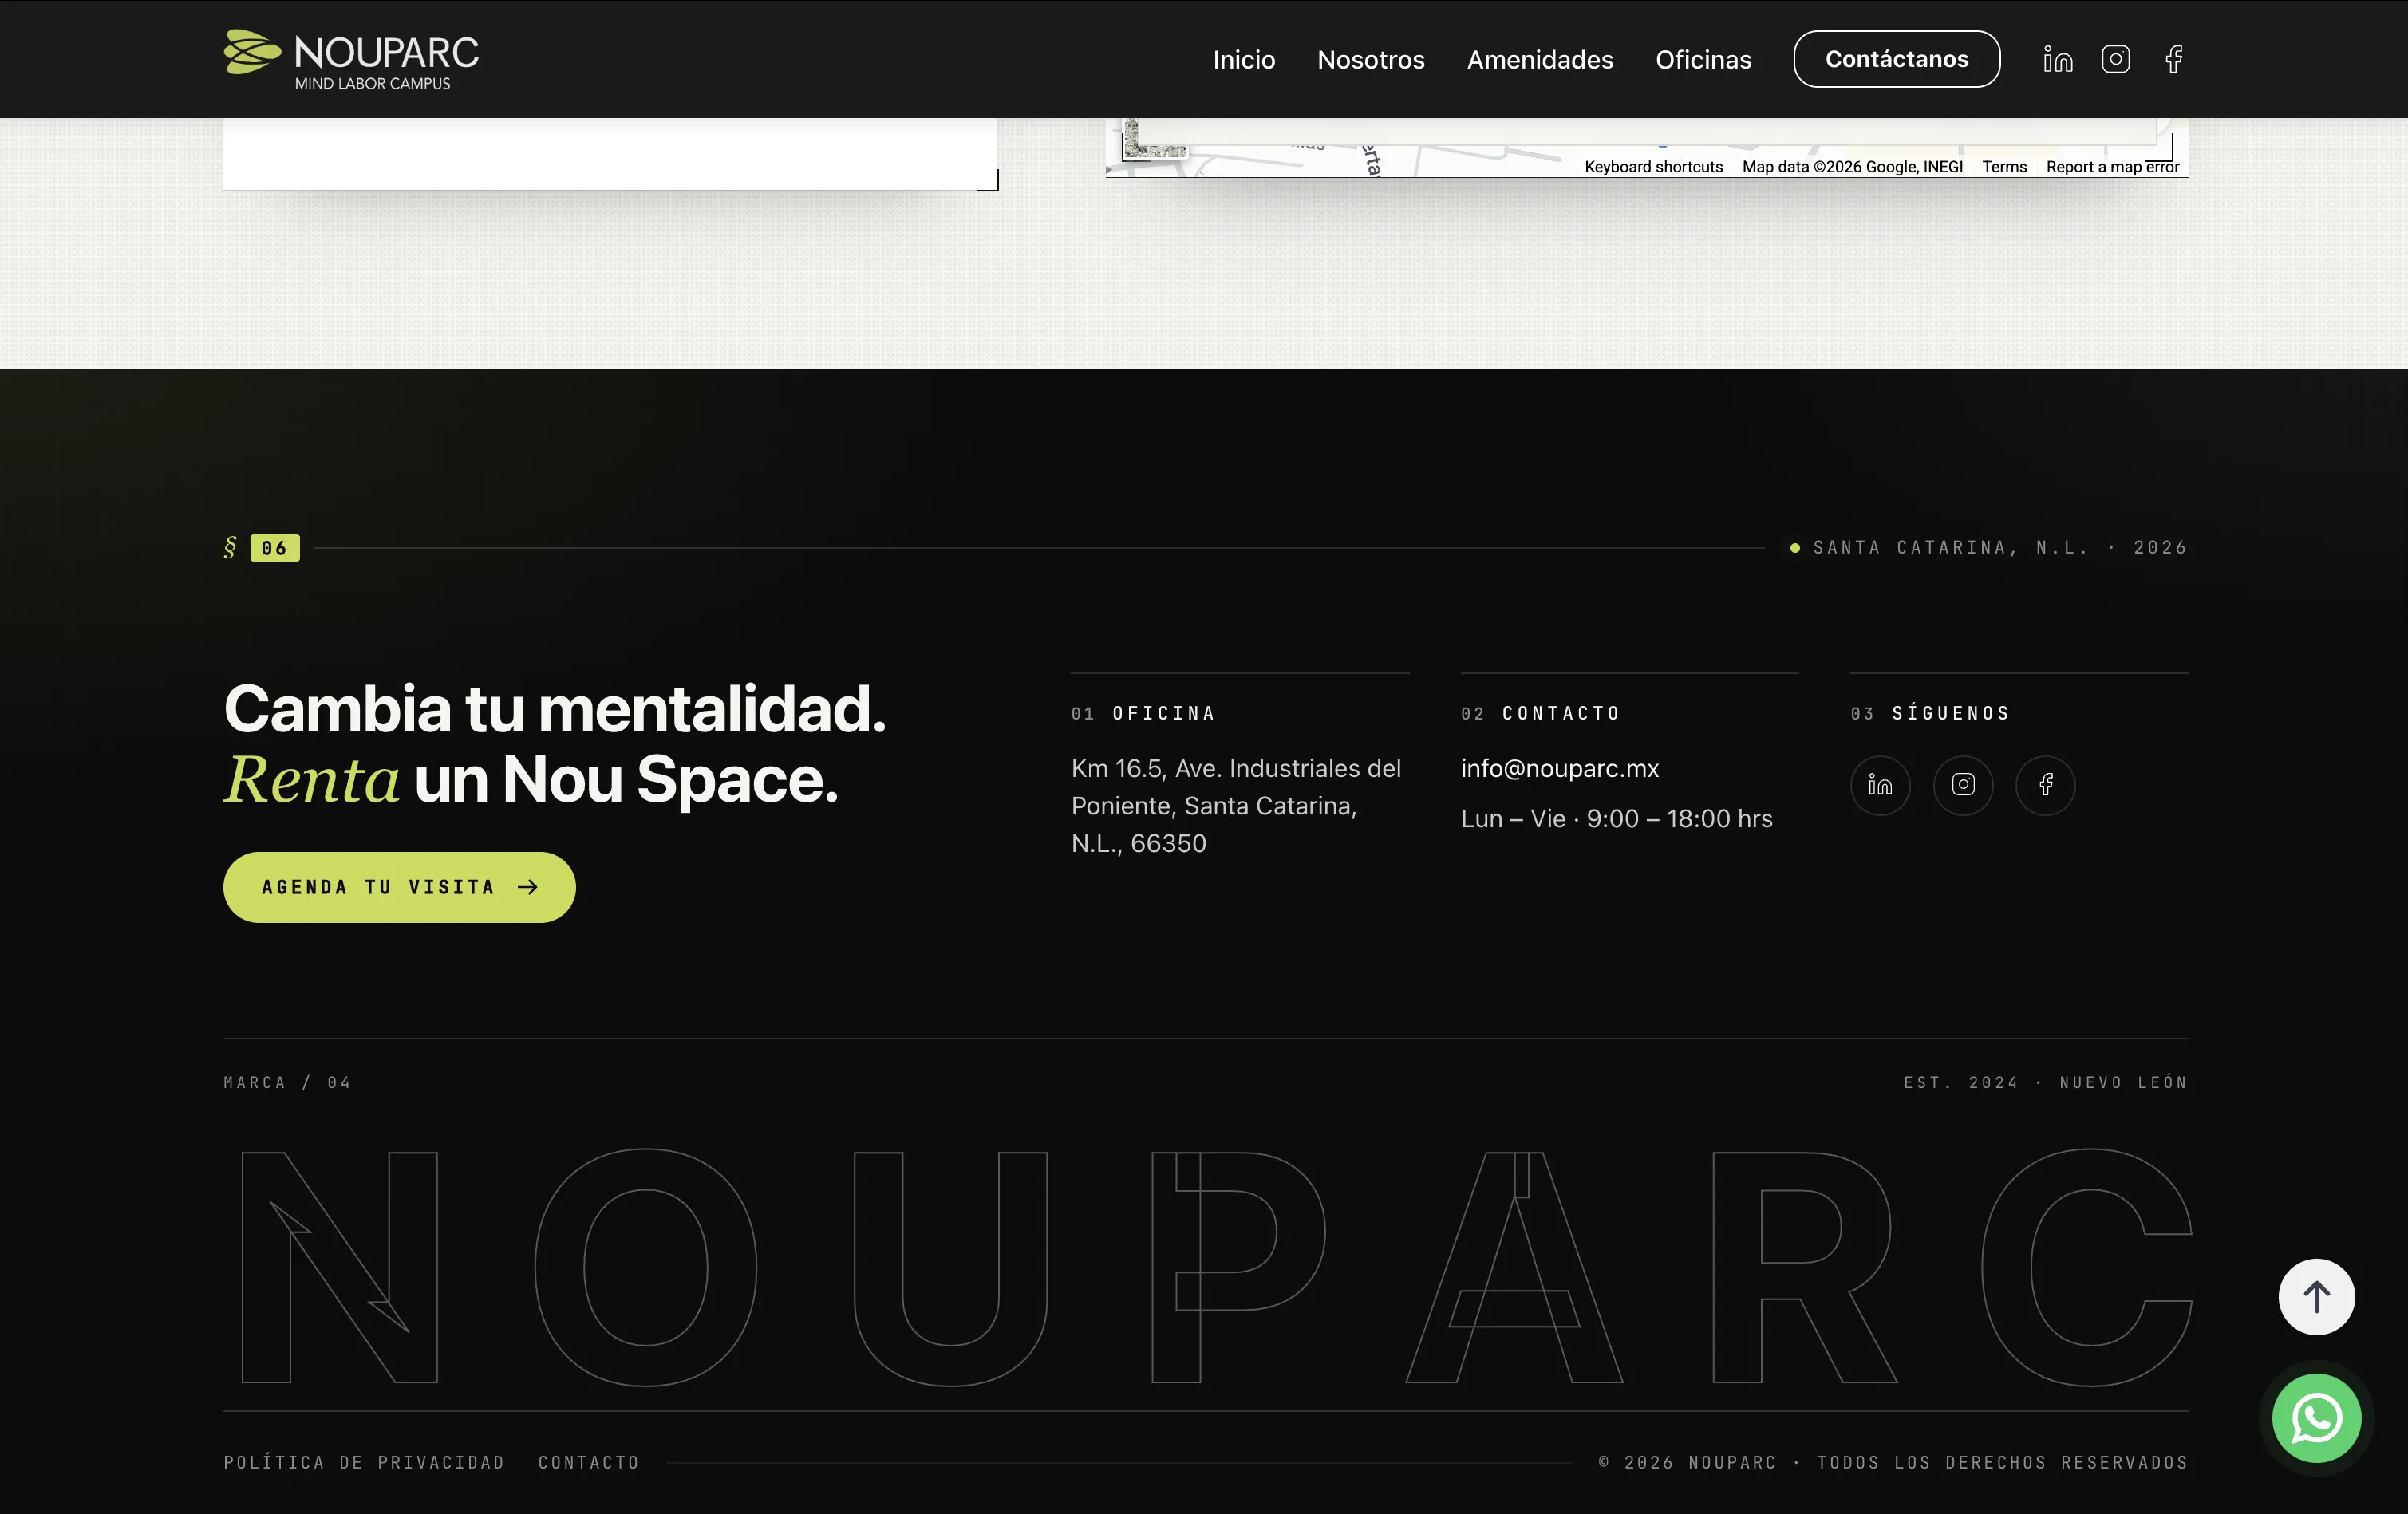Open the Nosotros nav item
2408x1514 pixels.
(x=1371, y=59)
